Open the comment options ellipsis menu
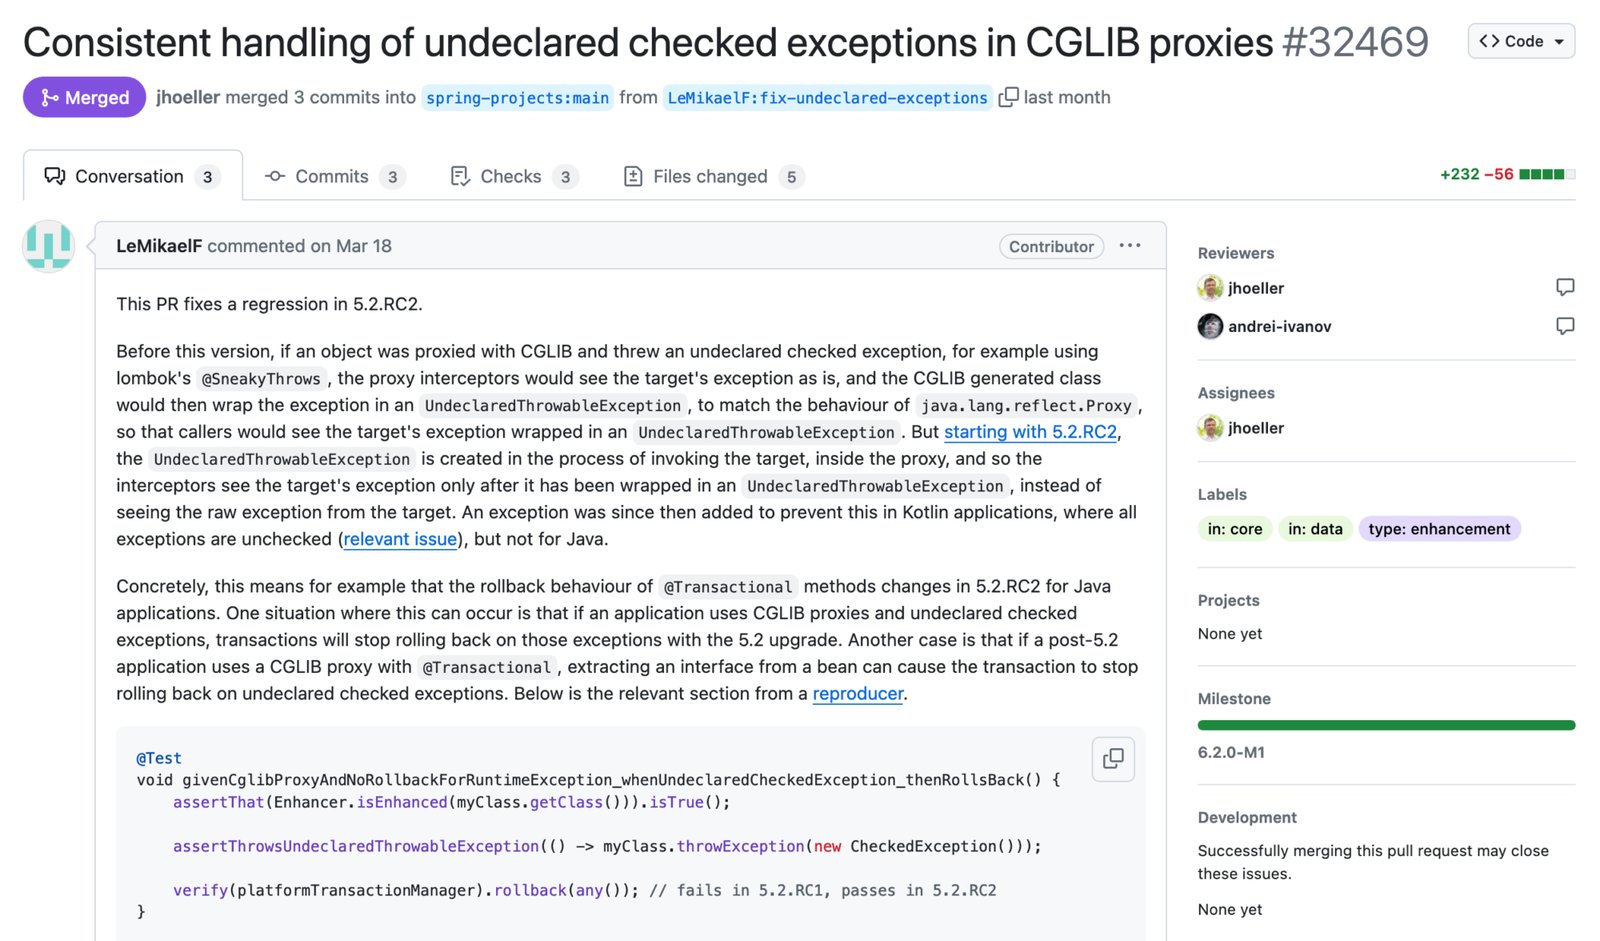The height and width of the screenshot is (941, 1600). click(x=1130, y=246)
